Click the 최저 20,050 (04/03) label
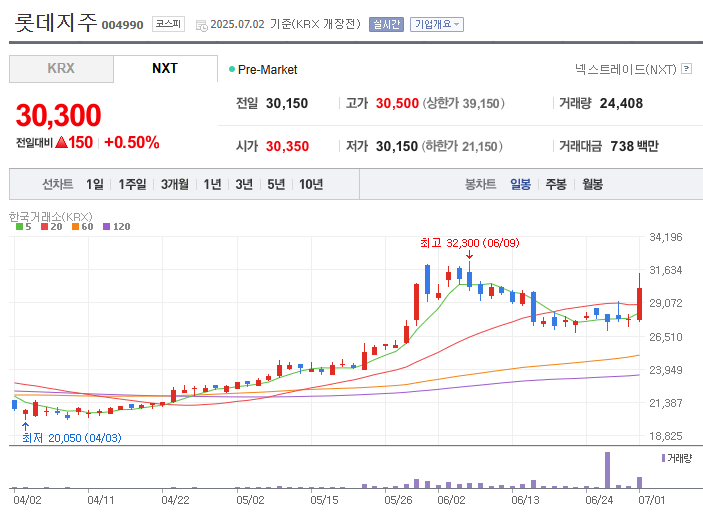The image size is (703, 513). (72, 438)
